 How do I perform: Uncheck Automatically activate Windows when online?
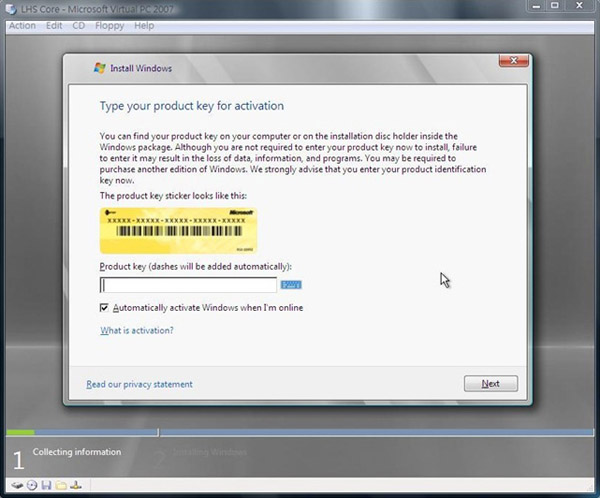(105, 308)
